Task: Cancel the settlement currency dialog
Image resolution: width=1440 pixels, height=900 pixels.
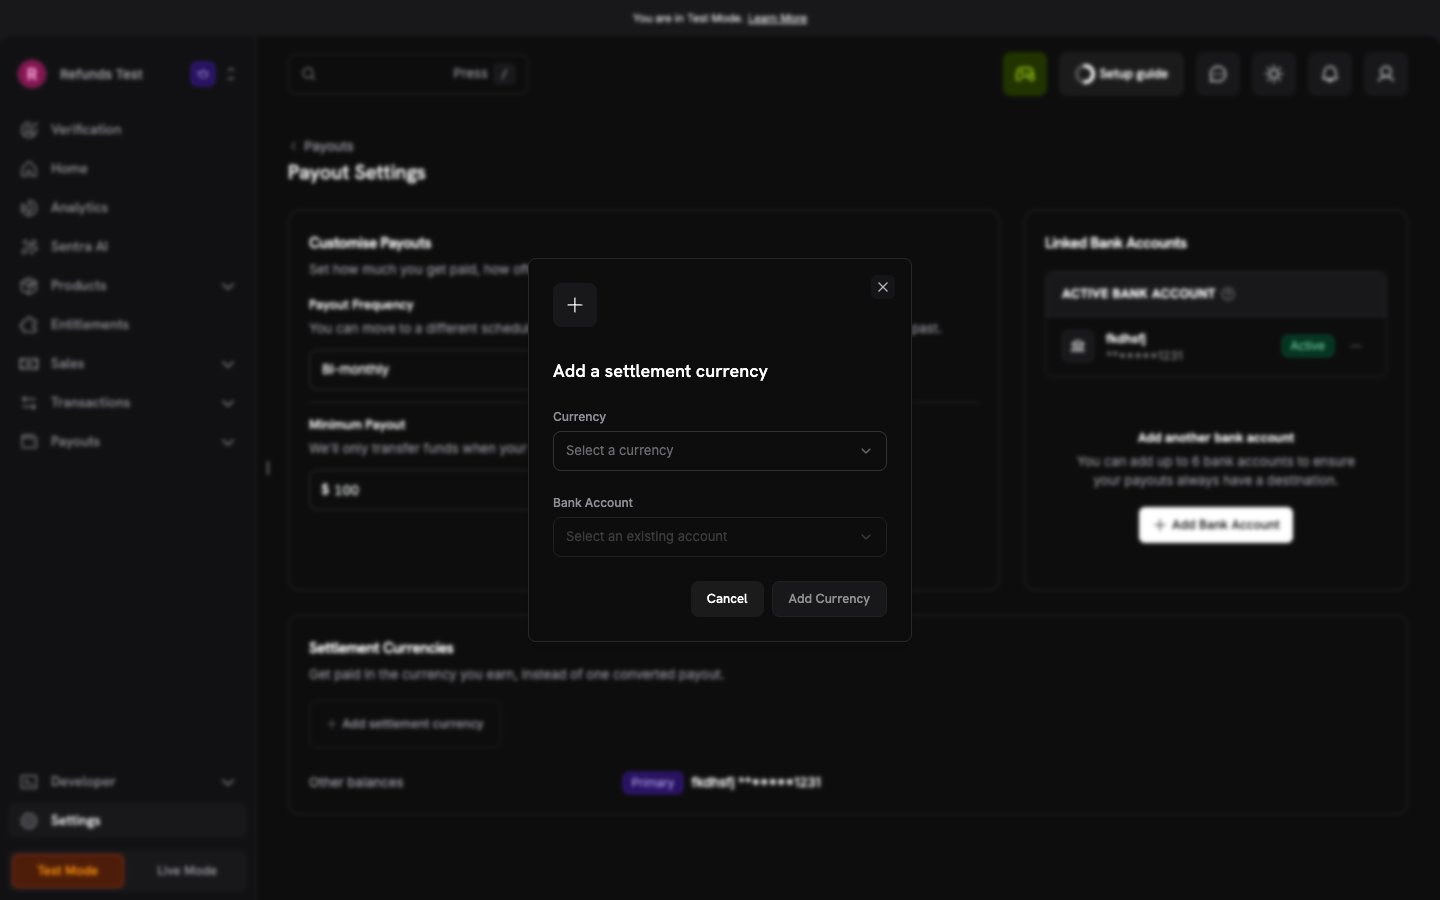Action: click(727, 599)
